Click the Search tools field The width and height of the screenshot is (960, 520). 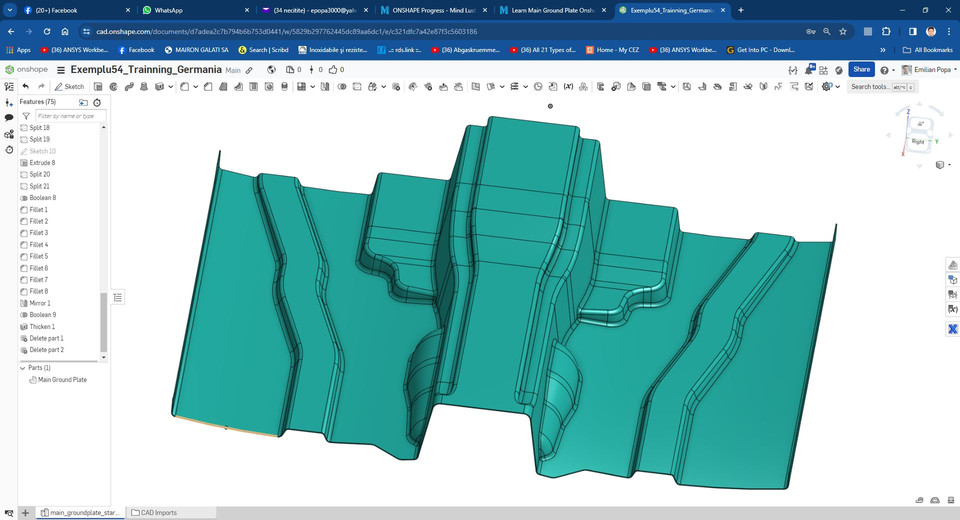point(882,87)
